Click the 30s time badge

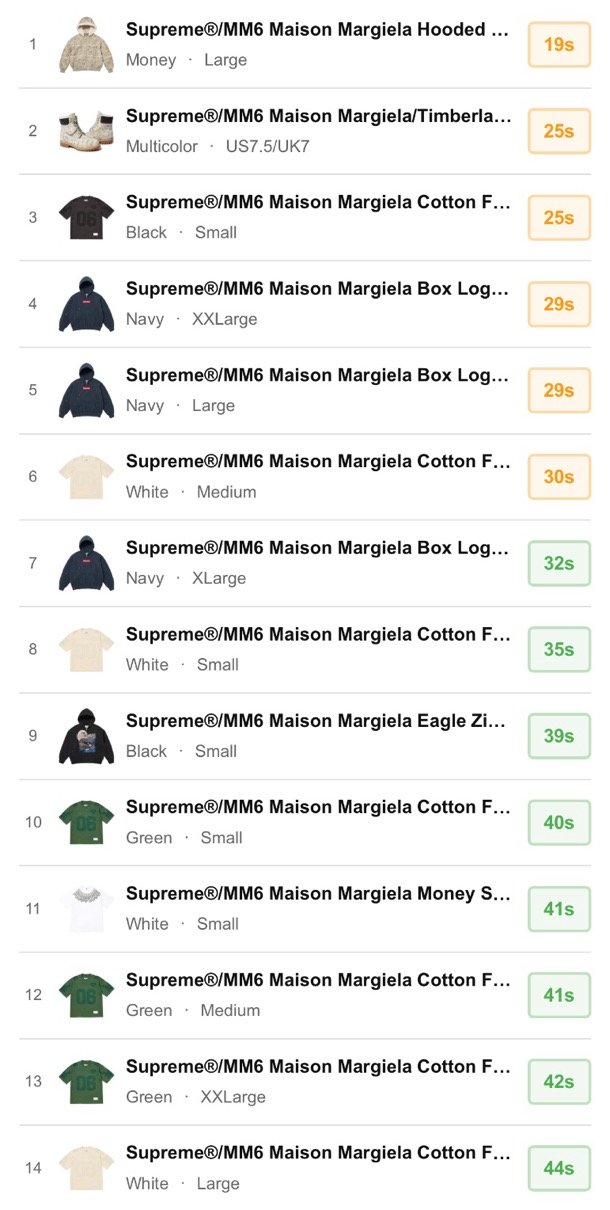[559, 477]
